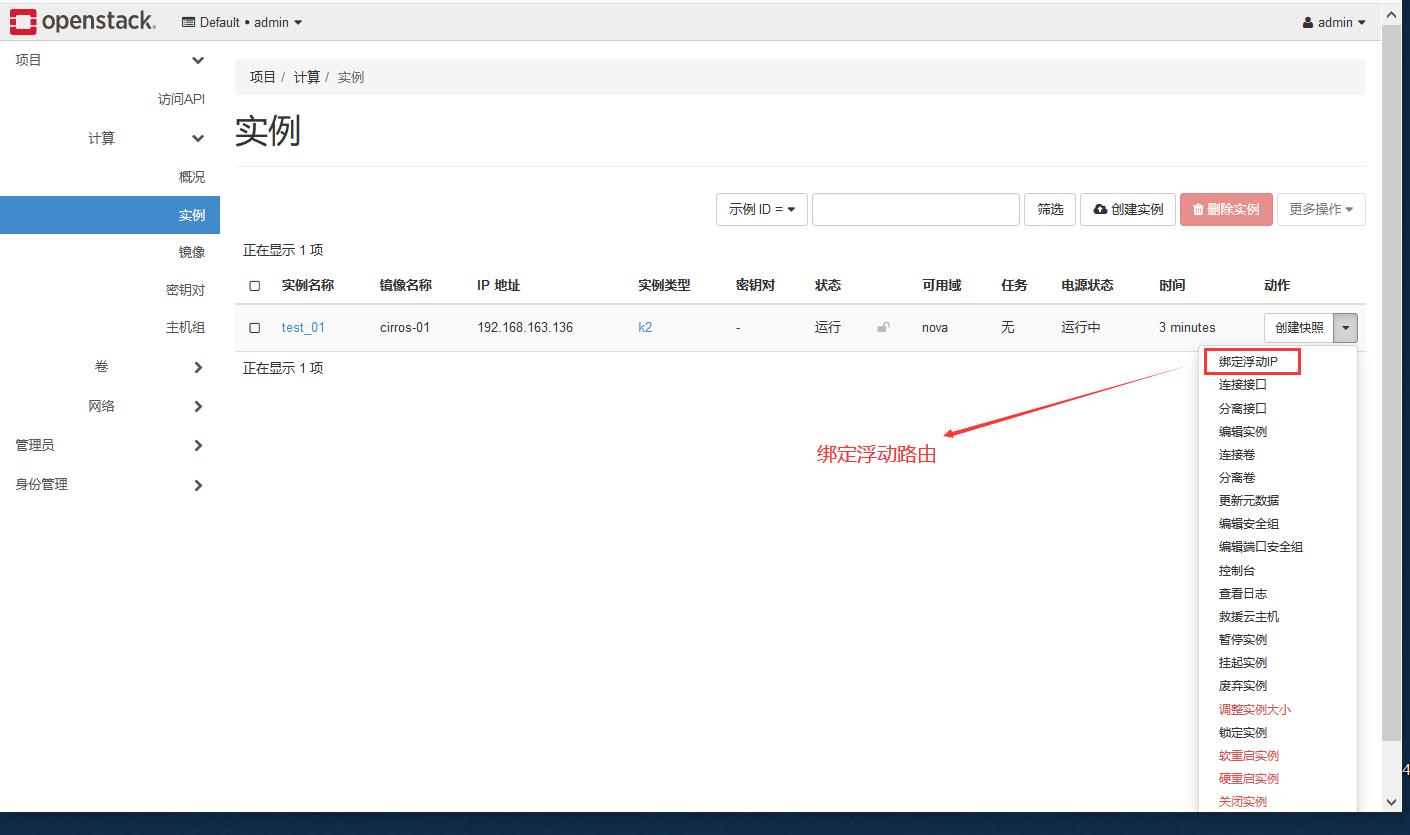The width and height of the screenshot is (1410, 835).
Task: Tick the select-all instances checkbox
Action: coord(255,286)
